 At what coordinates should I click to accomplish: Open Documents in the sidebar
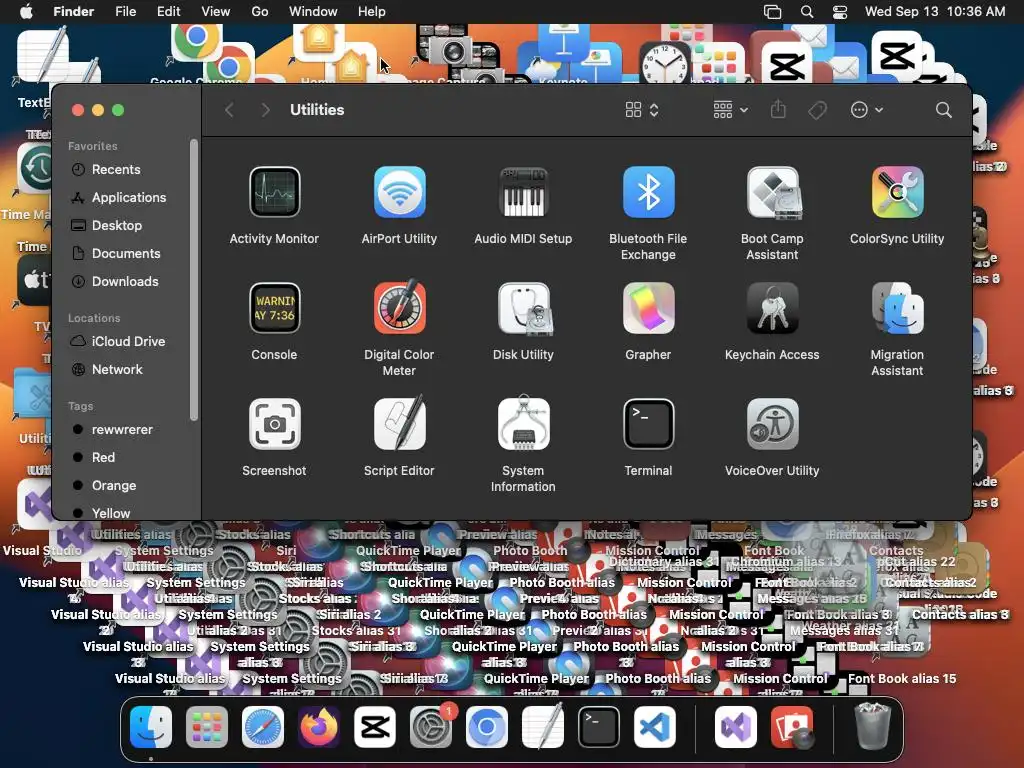tap(127, 253)
